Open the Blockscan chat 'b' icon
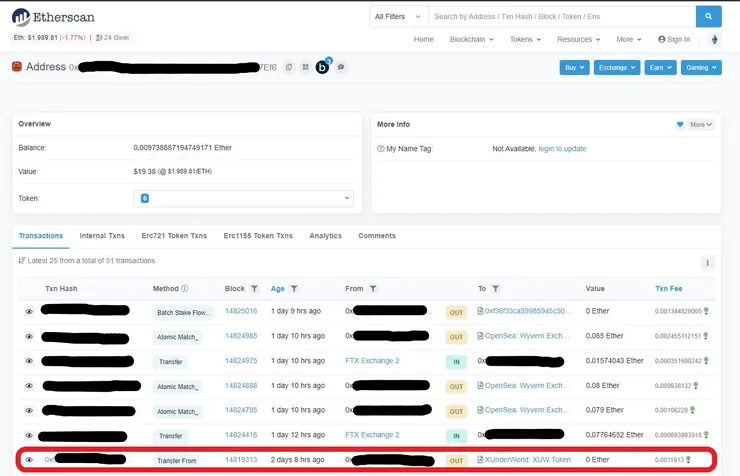 322,67
